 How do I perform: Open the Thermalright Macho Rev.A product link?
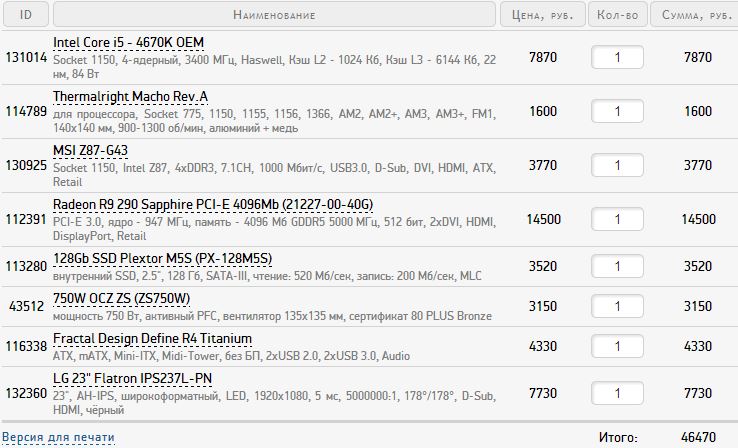coord(130,96)
